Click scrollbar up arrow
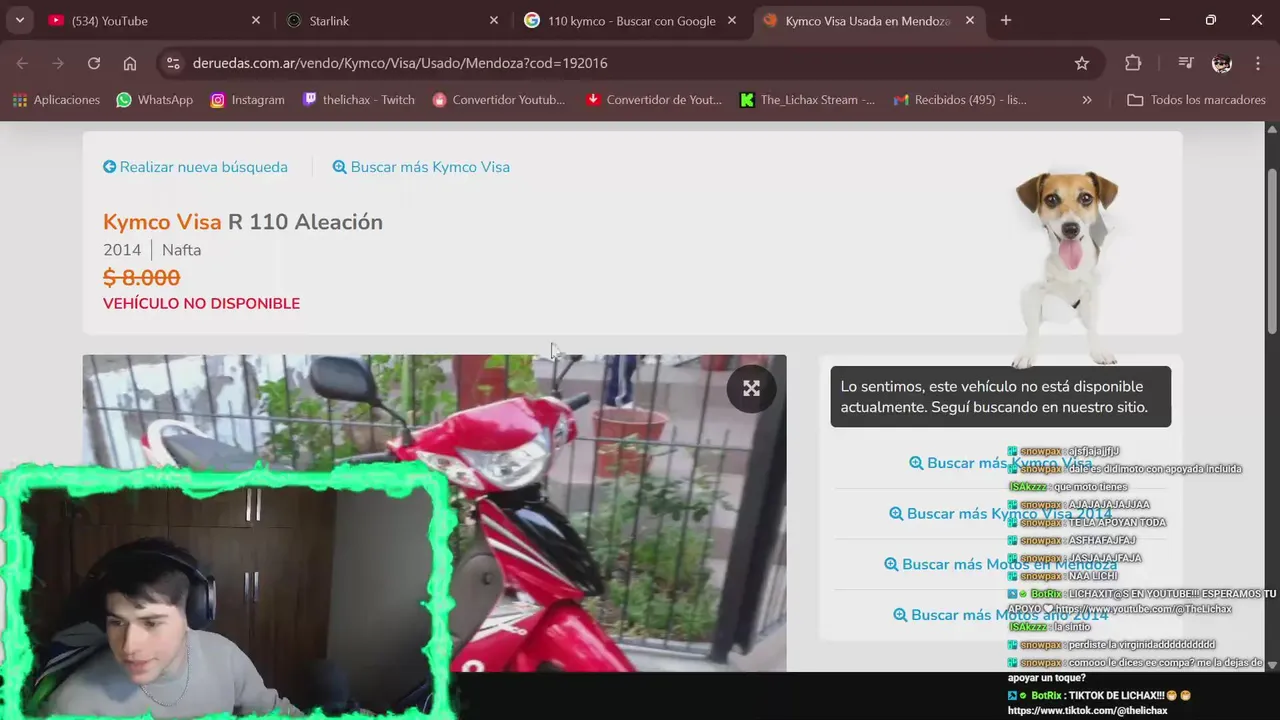Viewport: 1280px width, 720px height. click(x=1272, y=129)
